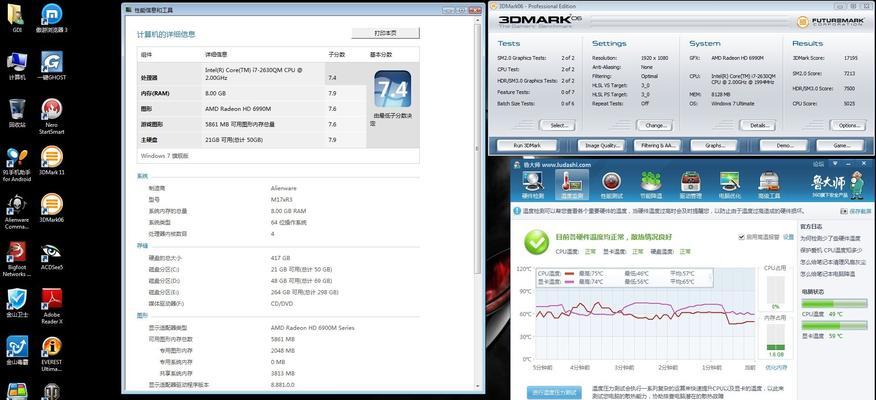
Task: Click the temperature history chart
Action: tap(644, 314)
